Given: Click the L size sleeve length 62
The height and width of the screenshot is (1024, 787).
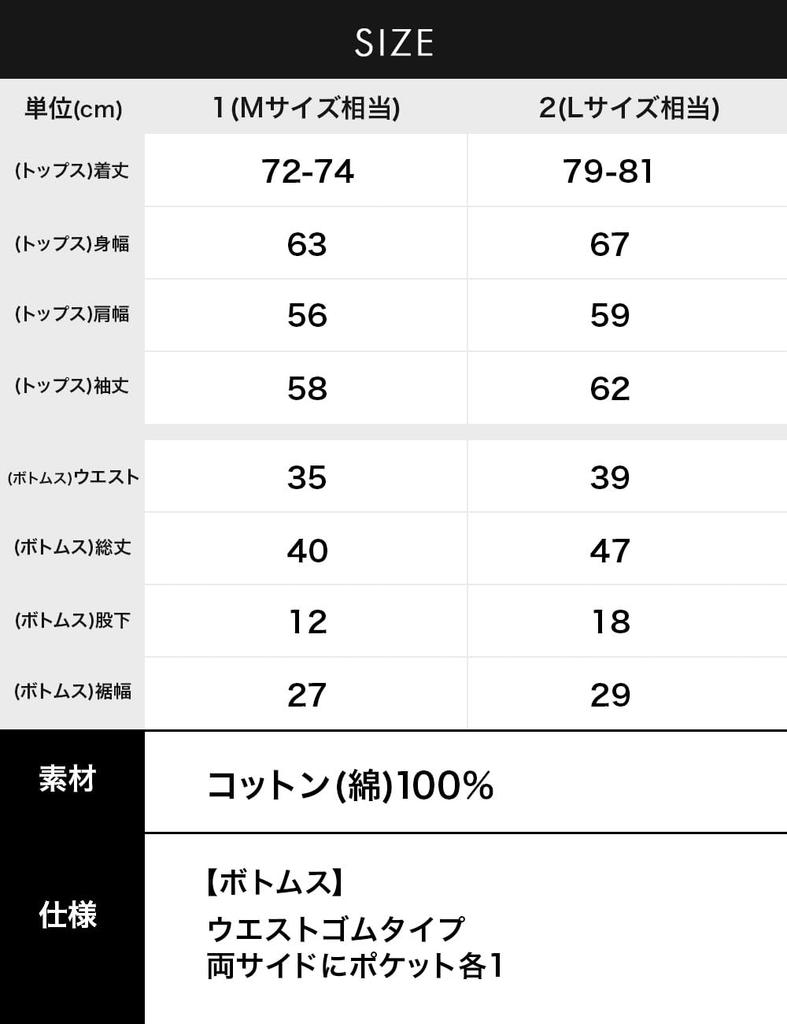Looking at the screenshot, I should [x=609, y=388].
